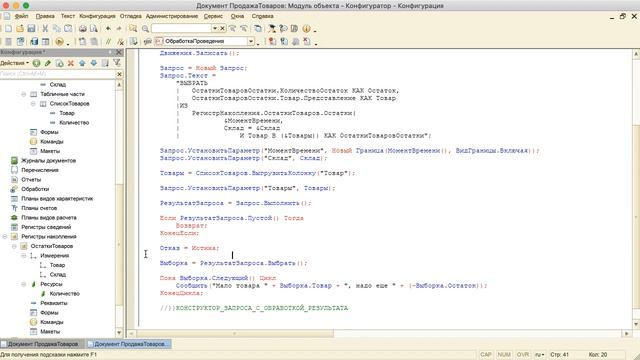
Task: Clear the configuration tree search field
Action: click(x=119, y=74)
